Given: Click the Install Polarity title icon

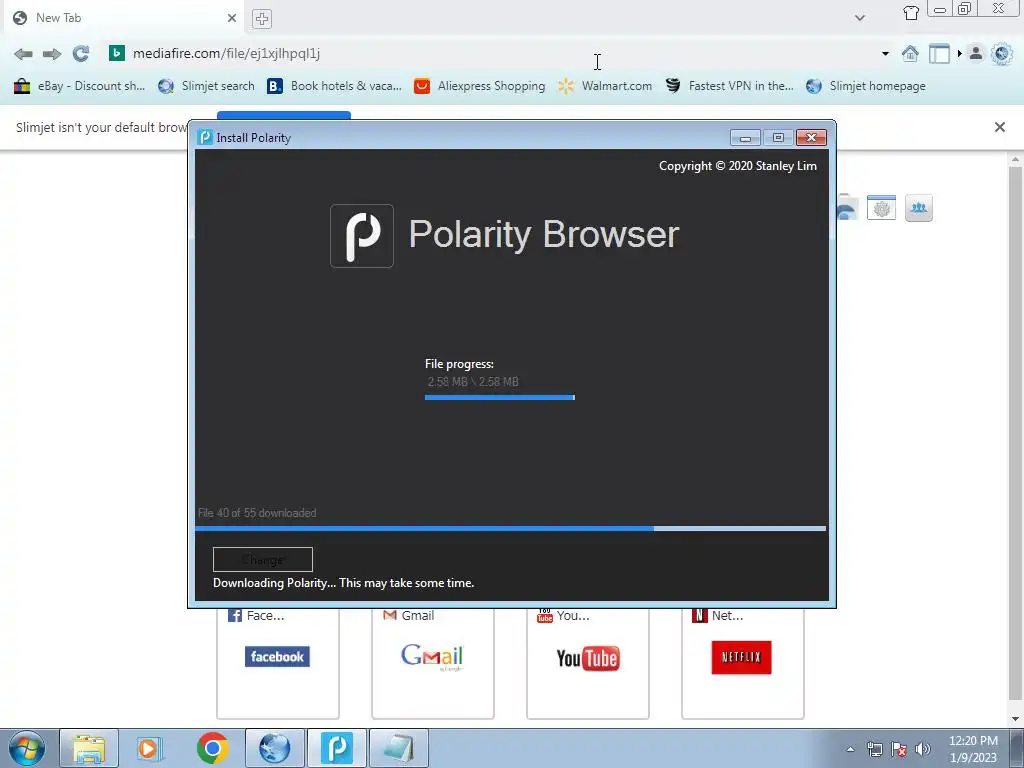Looking at the screenshot, I should click(x=205, y=137).
